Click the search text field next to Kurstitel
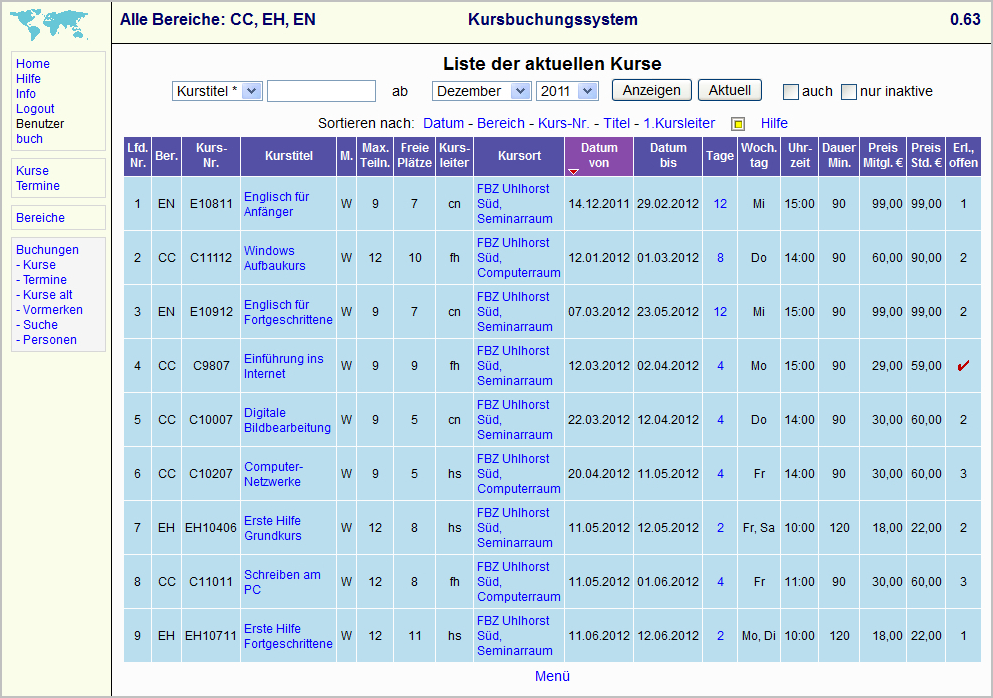This screenshot has height=698, width=993. pyautogui.click(x=322, y=91)
